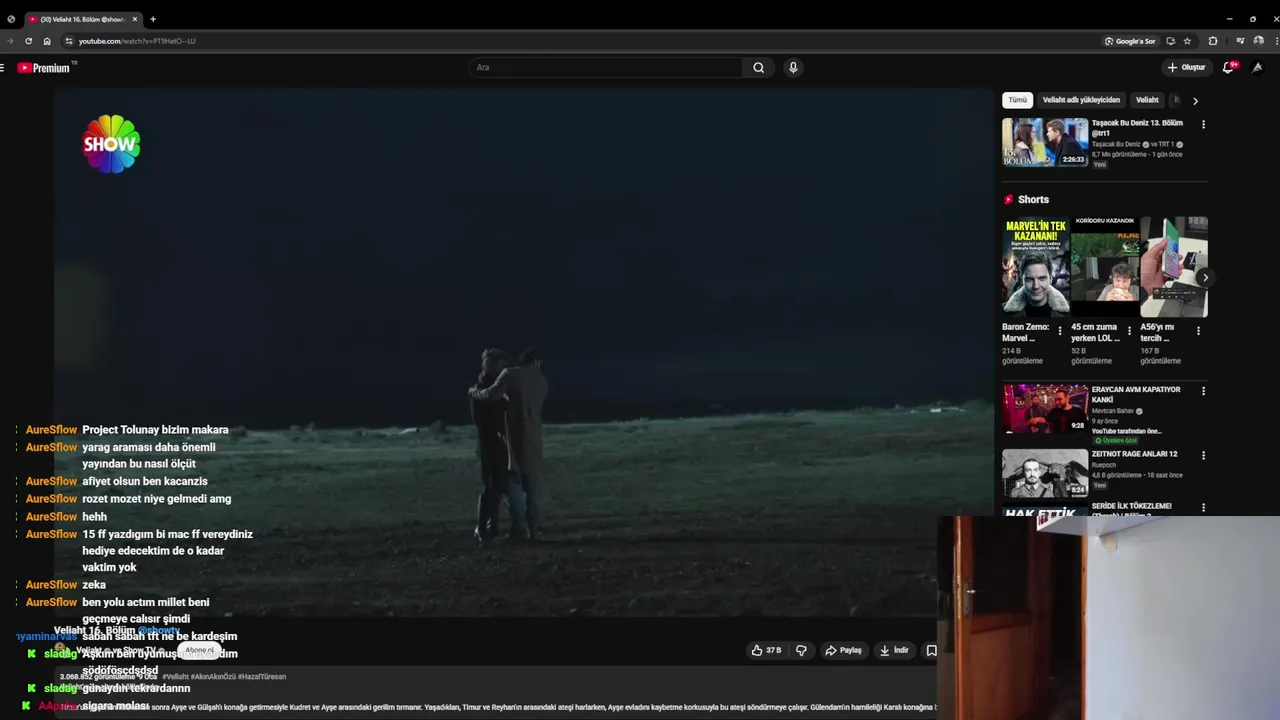
Task: Open the Oluştur create menu
Action: click(1186, 68)
